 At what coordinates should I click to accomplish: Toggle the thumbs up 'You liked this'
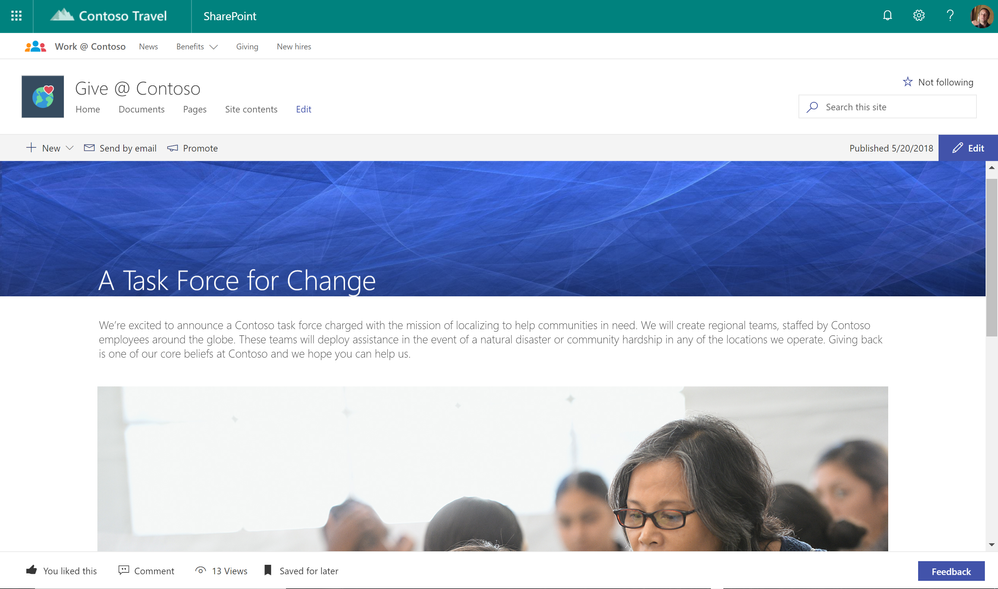[x=31, y=570]
